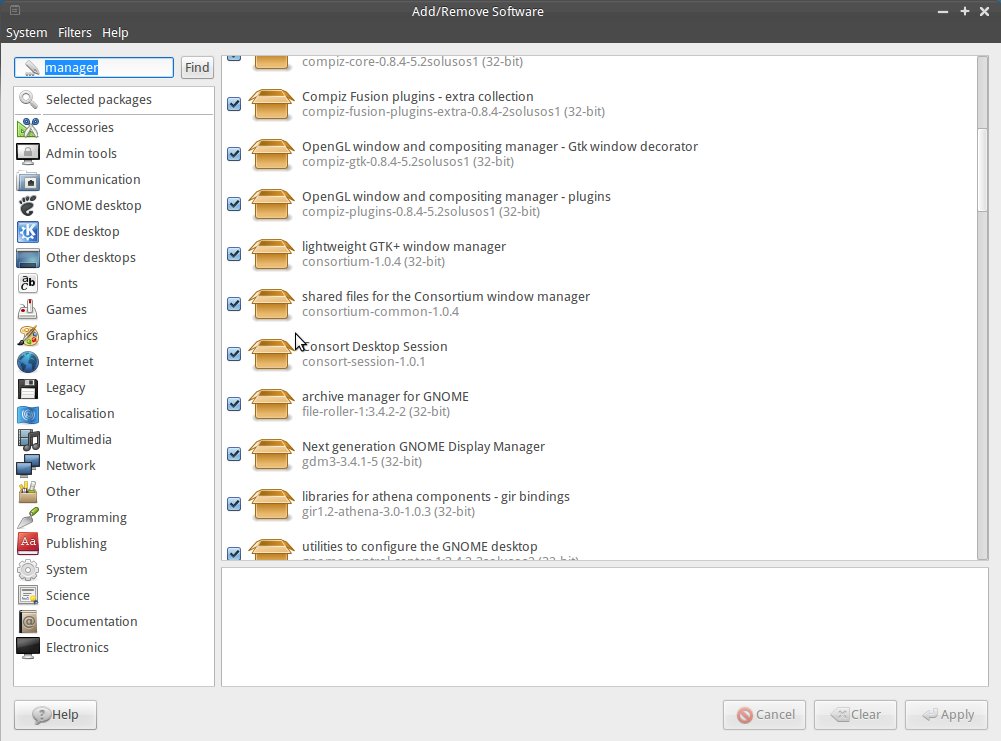Uncheck Next generation GNOME Display Manager
The height and width of the screenshot is (741, 1001).
click(x=234, y=454)
